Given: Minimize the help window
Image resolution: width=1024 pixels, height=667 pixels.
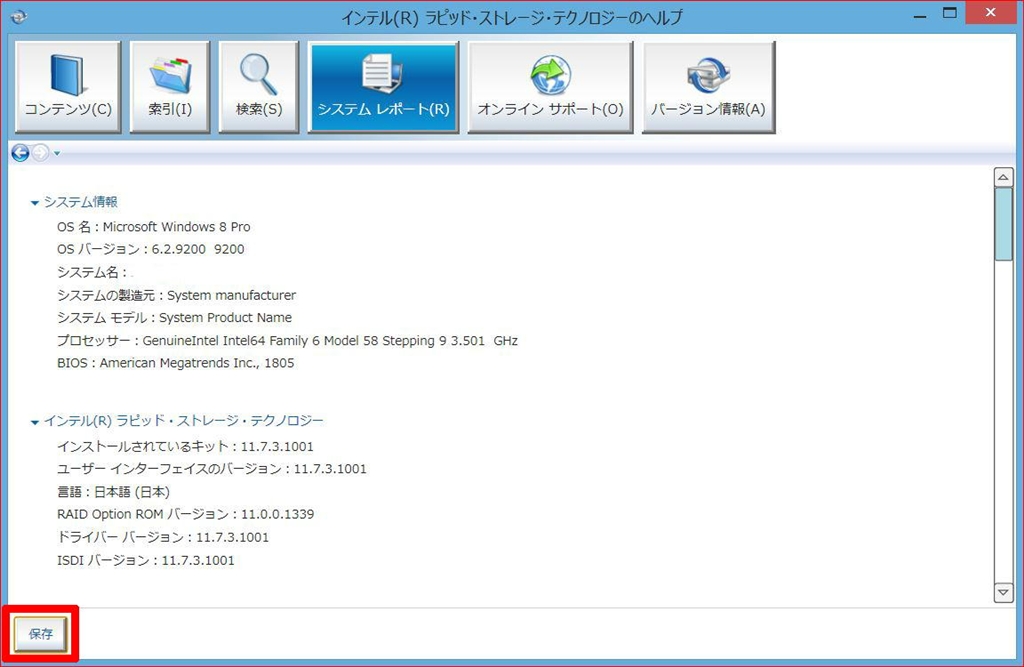Looking at the screenshot, I should pyautogui.click(x=920, y=14).
